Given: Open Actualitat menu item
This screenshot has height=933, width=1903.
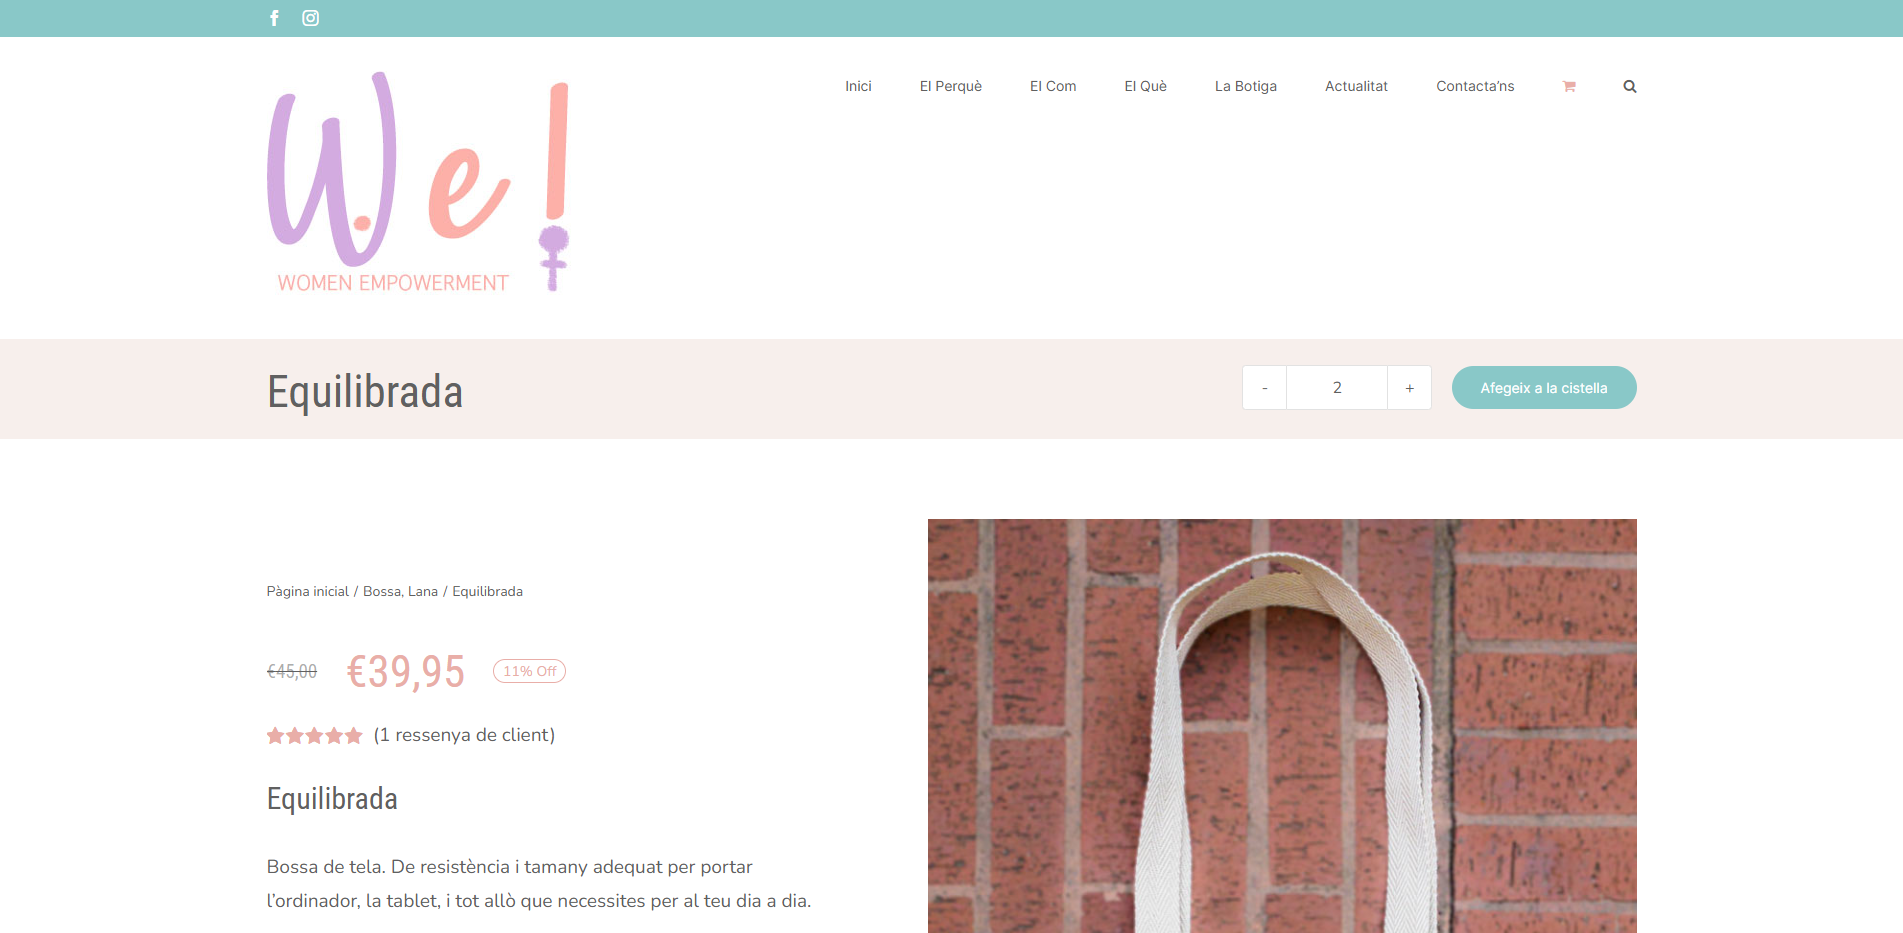Looking at the screenshot, I should 1356,86.
